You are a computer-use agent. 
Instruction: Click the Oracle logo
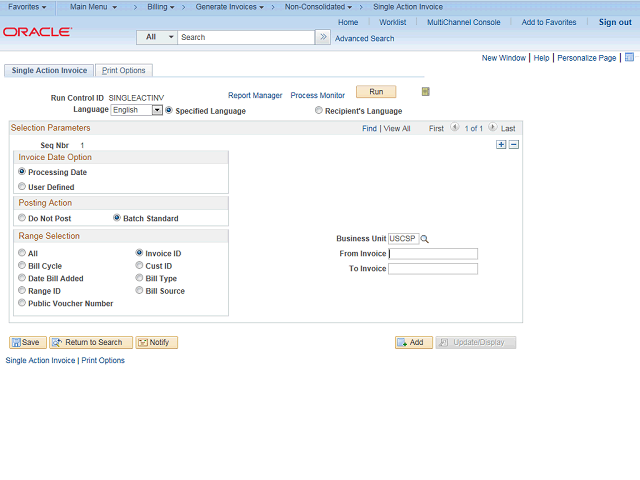(x=38, y=32)
